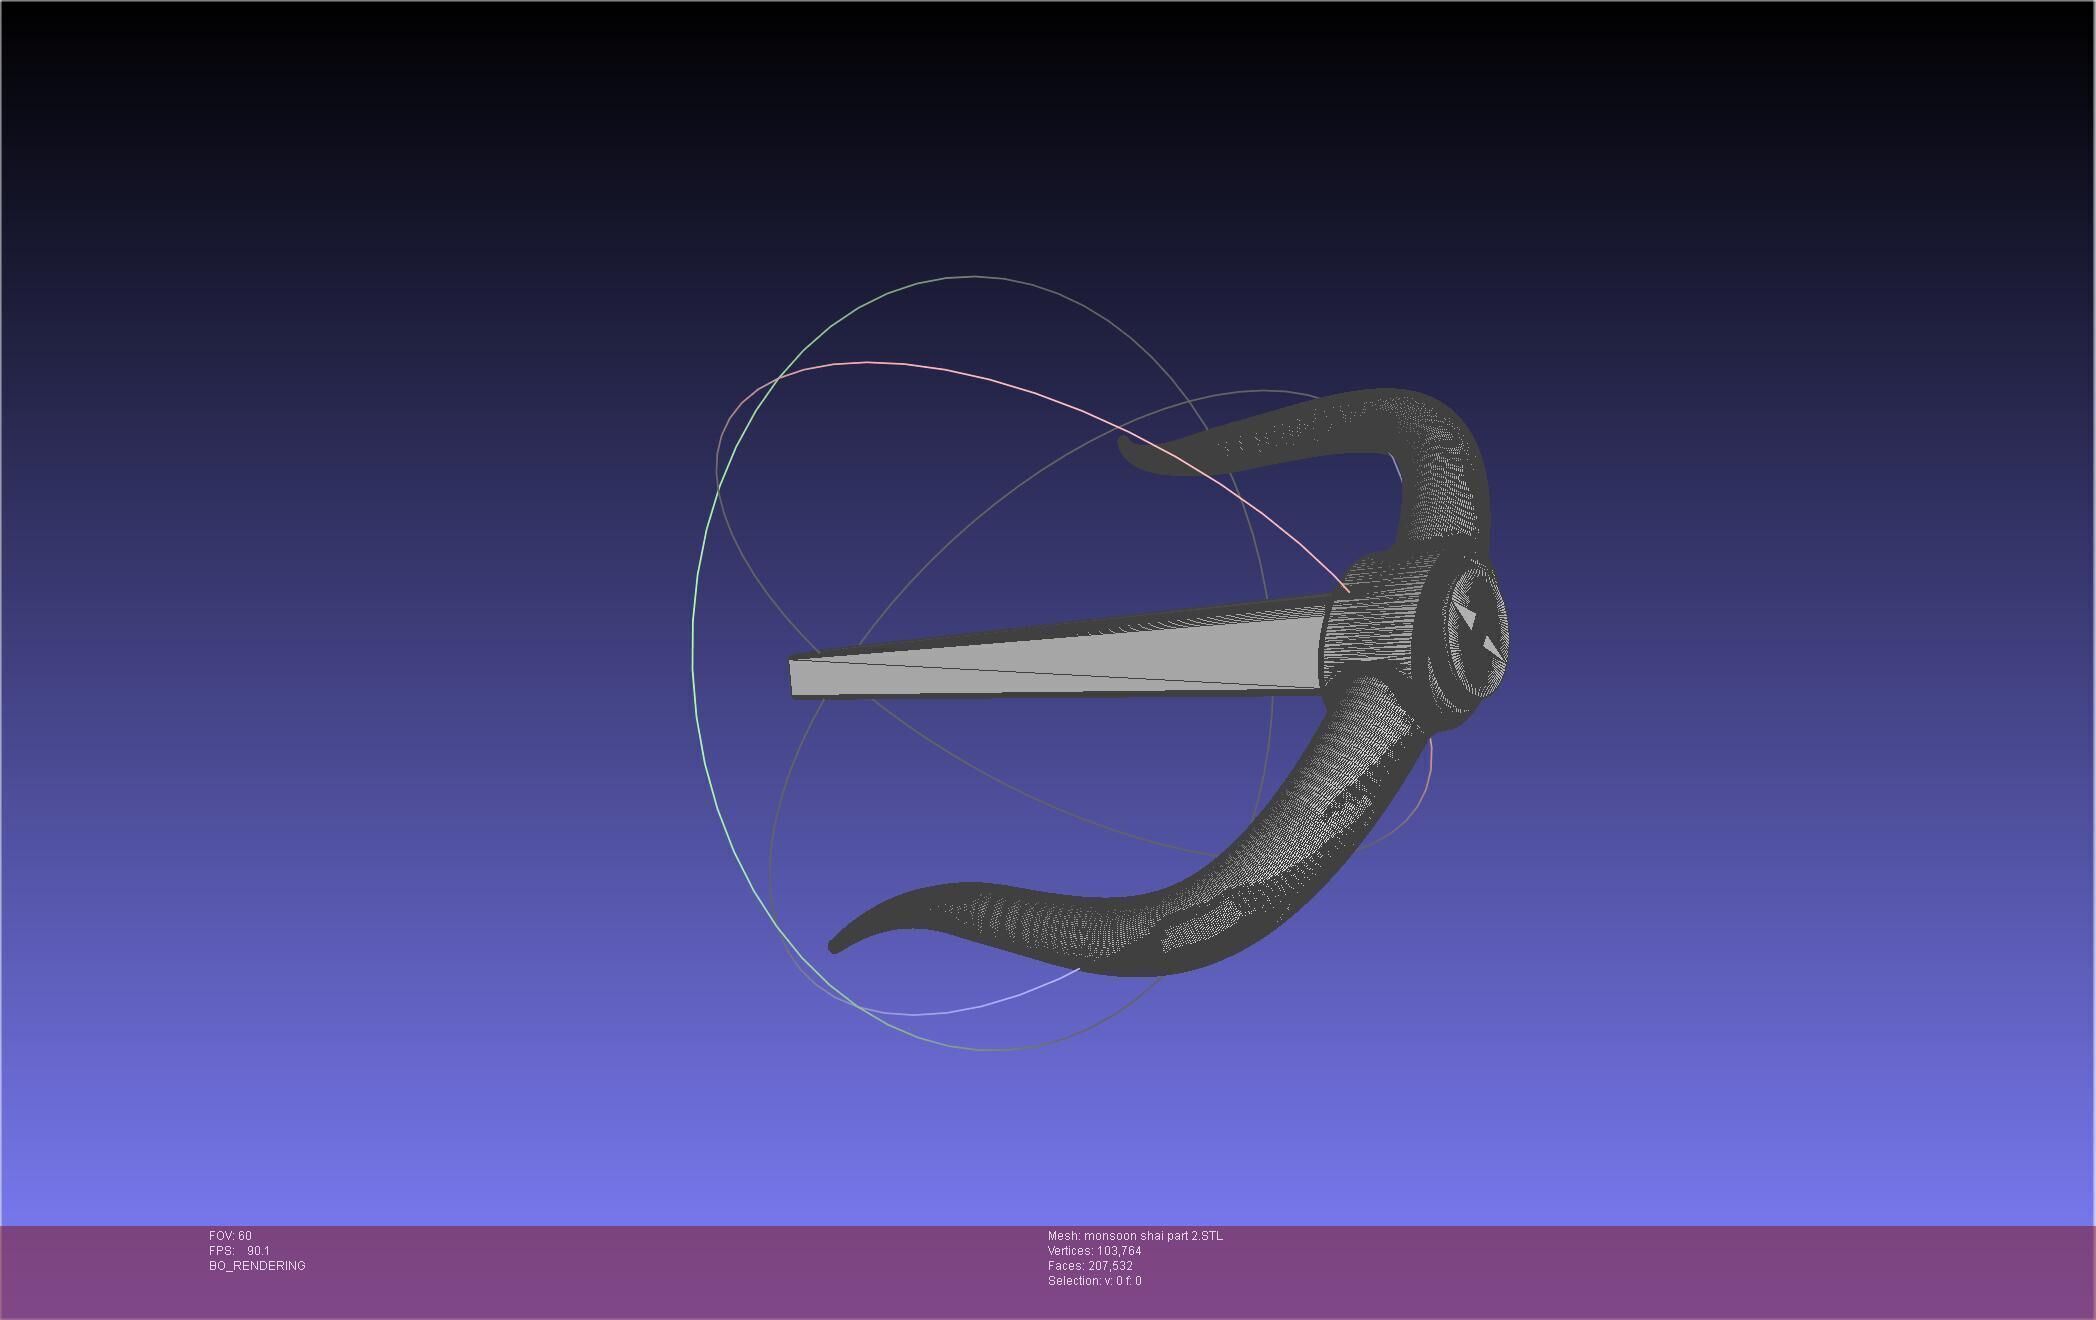Click the FPS 90.1 readout
This screenshot has height=1320, width=2096.
(x=239, y=1251)
